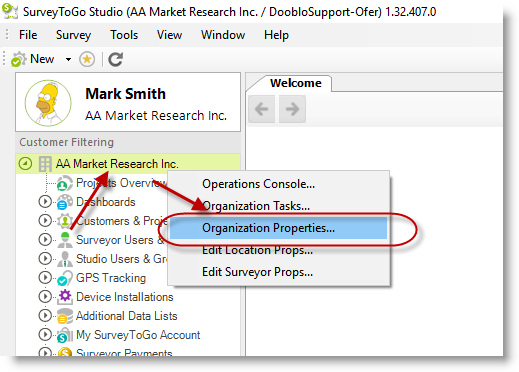
Task: Expand the Additional Data Lists node
Action: [x=45, y=316]
